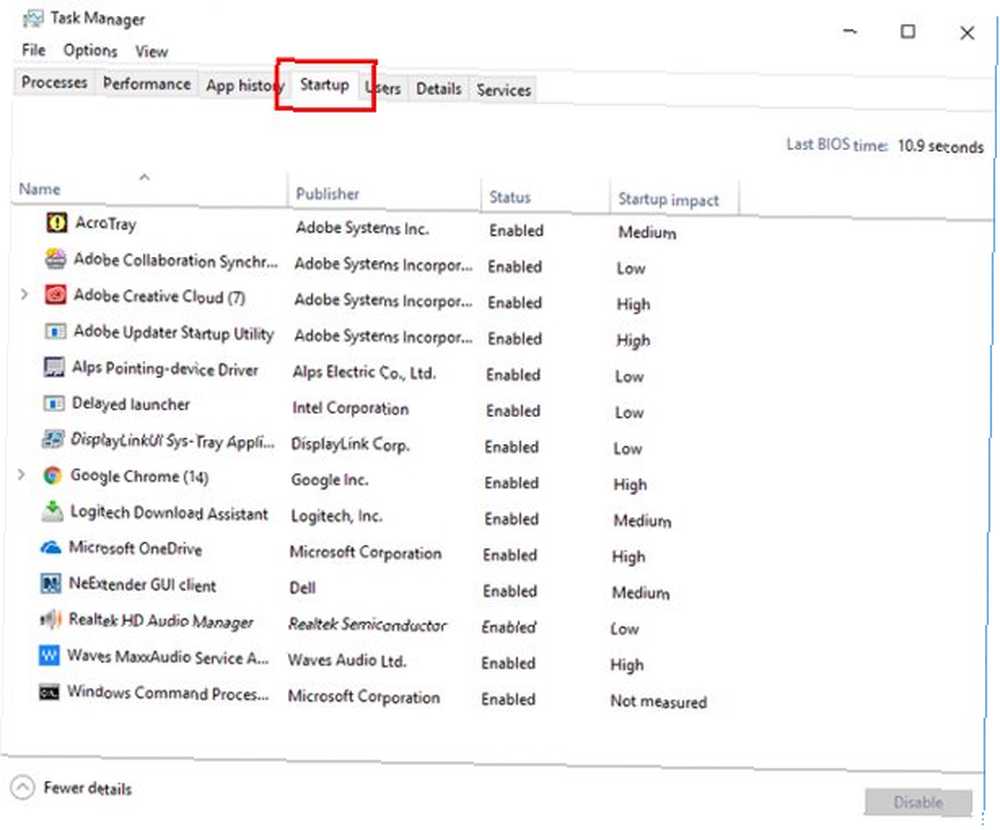Click the Realtek HD Audio Manager icon
The image size is (1000, 830).
[50, 619]
